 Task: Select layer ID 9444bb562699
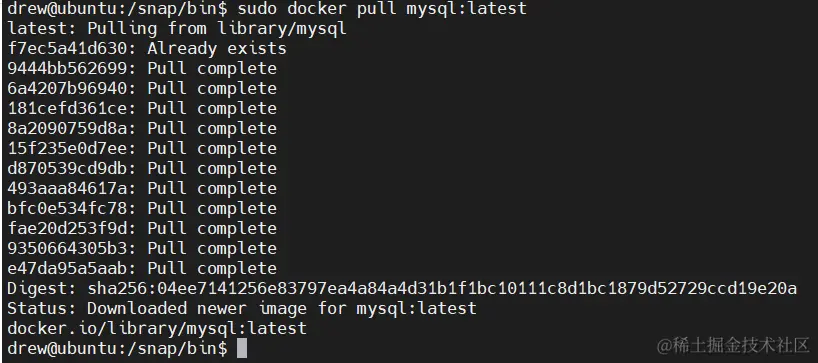[x=67, y=68]
